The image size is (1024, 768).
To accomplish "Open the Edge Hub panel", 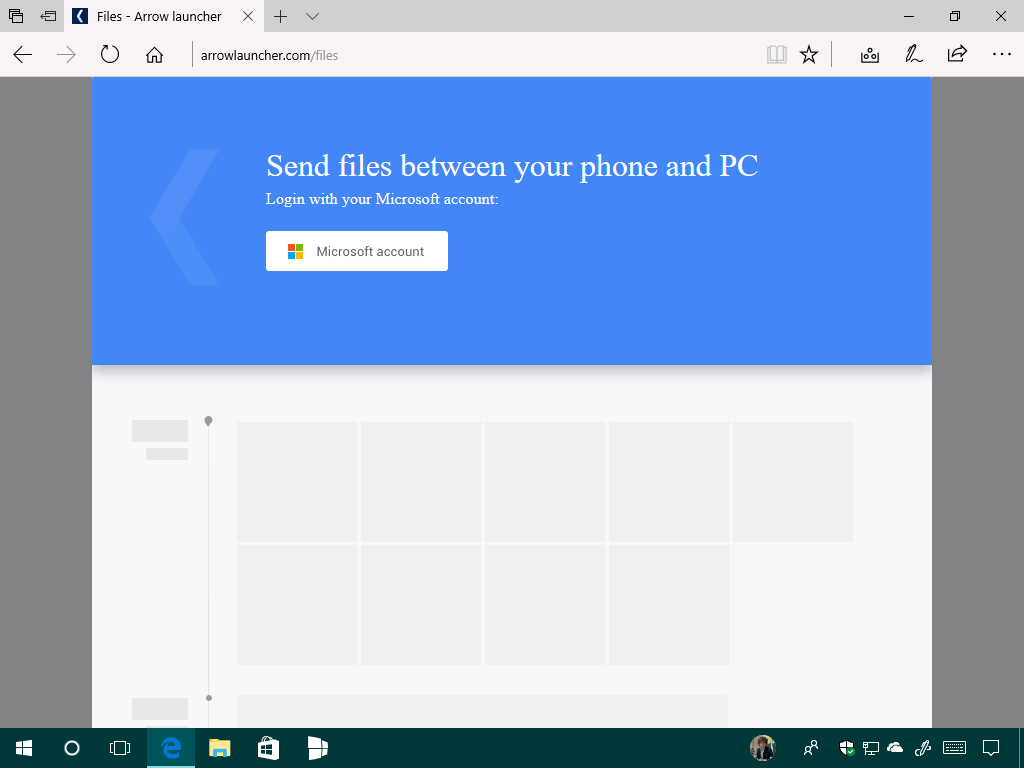I will click(x=869, y=55).
